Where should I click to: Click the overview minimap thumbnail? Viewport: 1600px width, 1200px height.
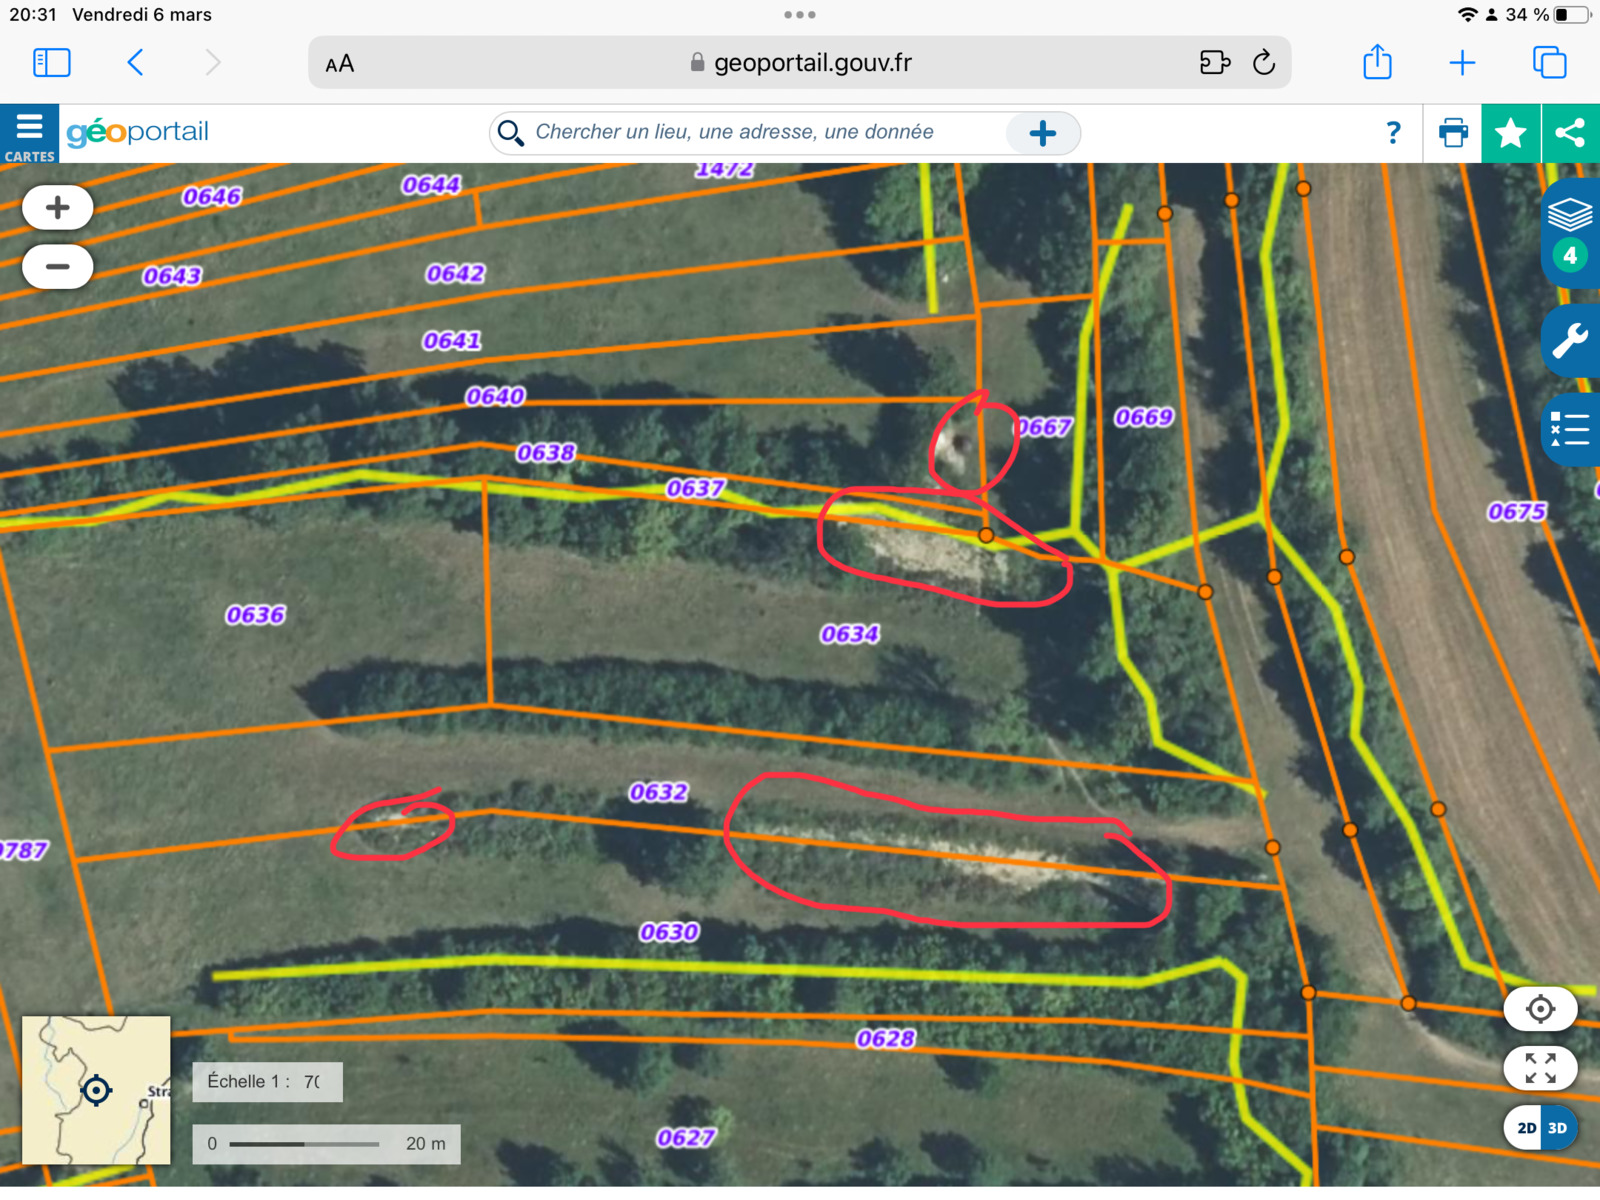pyautogui.click(x=96, y=1090)
